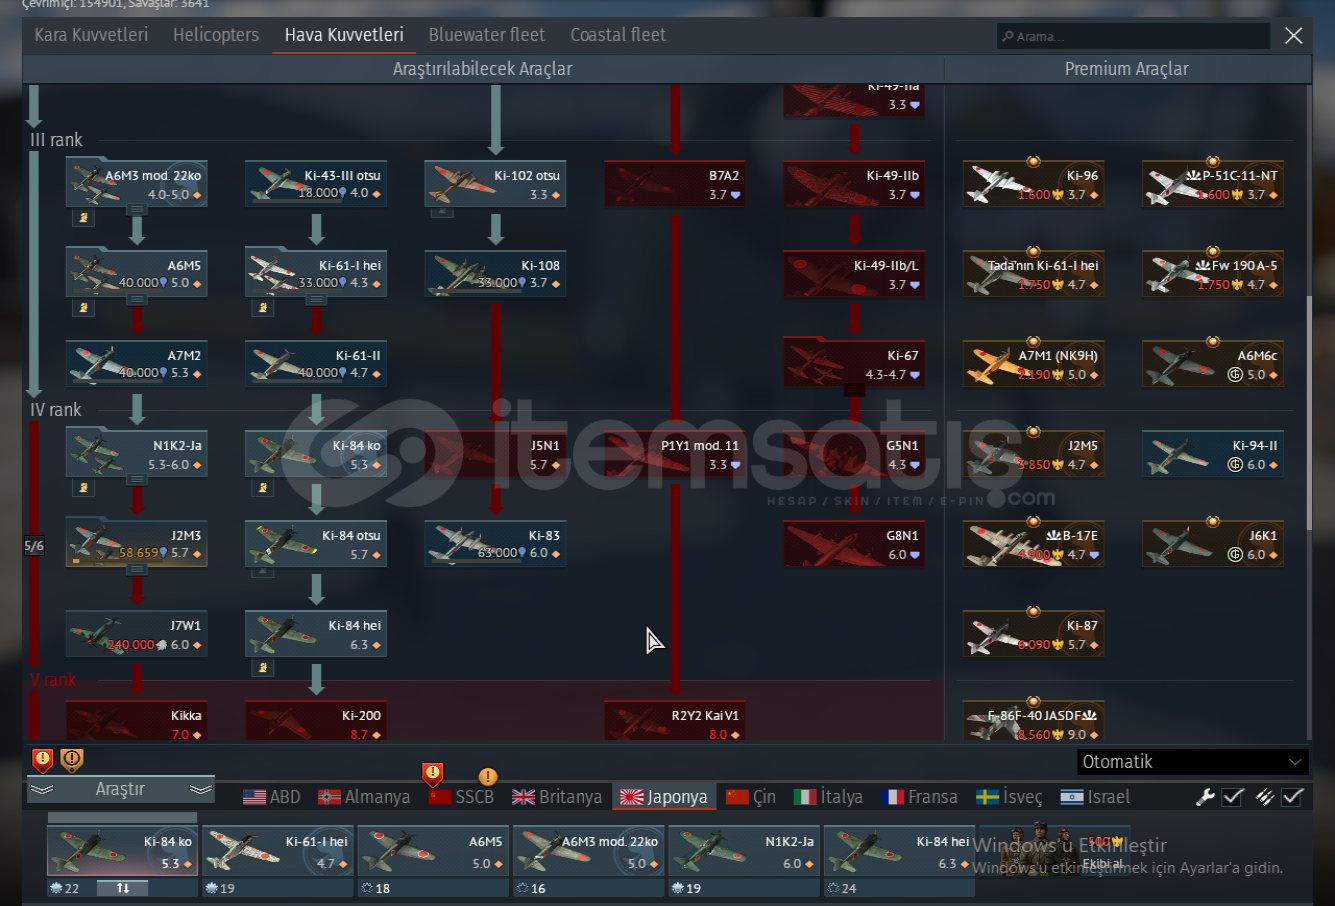Click the orange warning badge above Araştır

coord(72,760)
